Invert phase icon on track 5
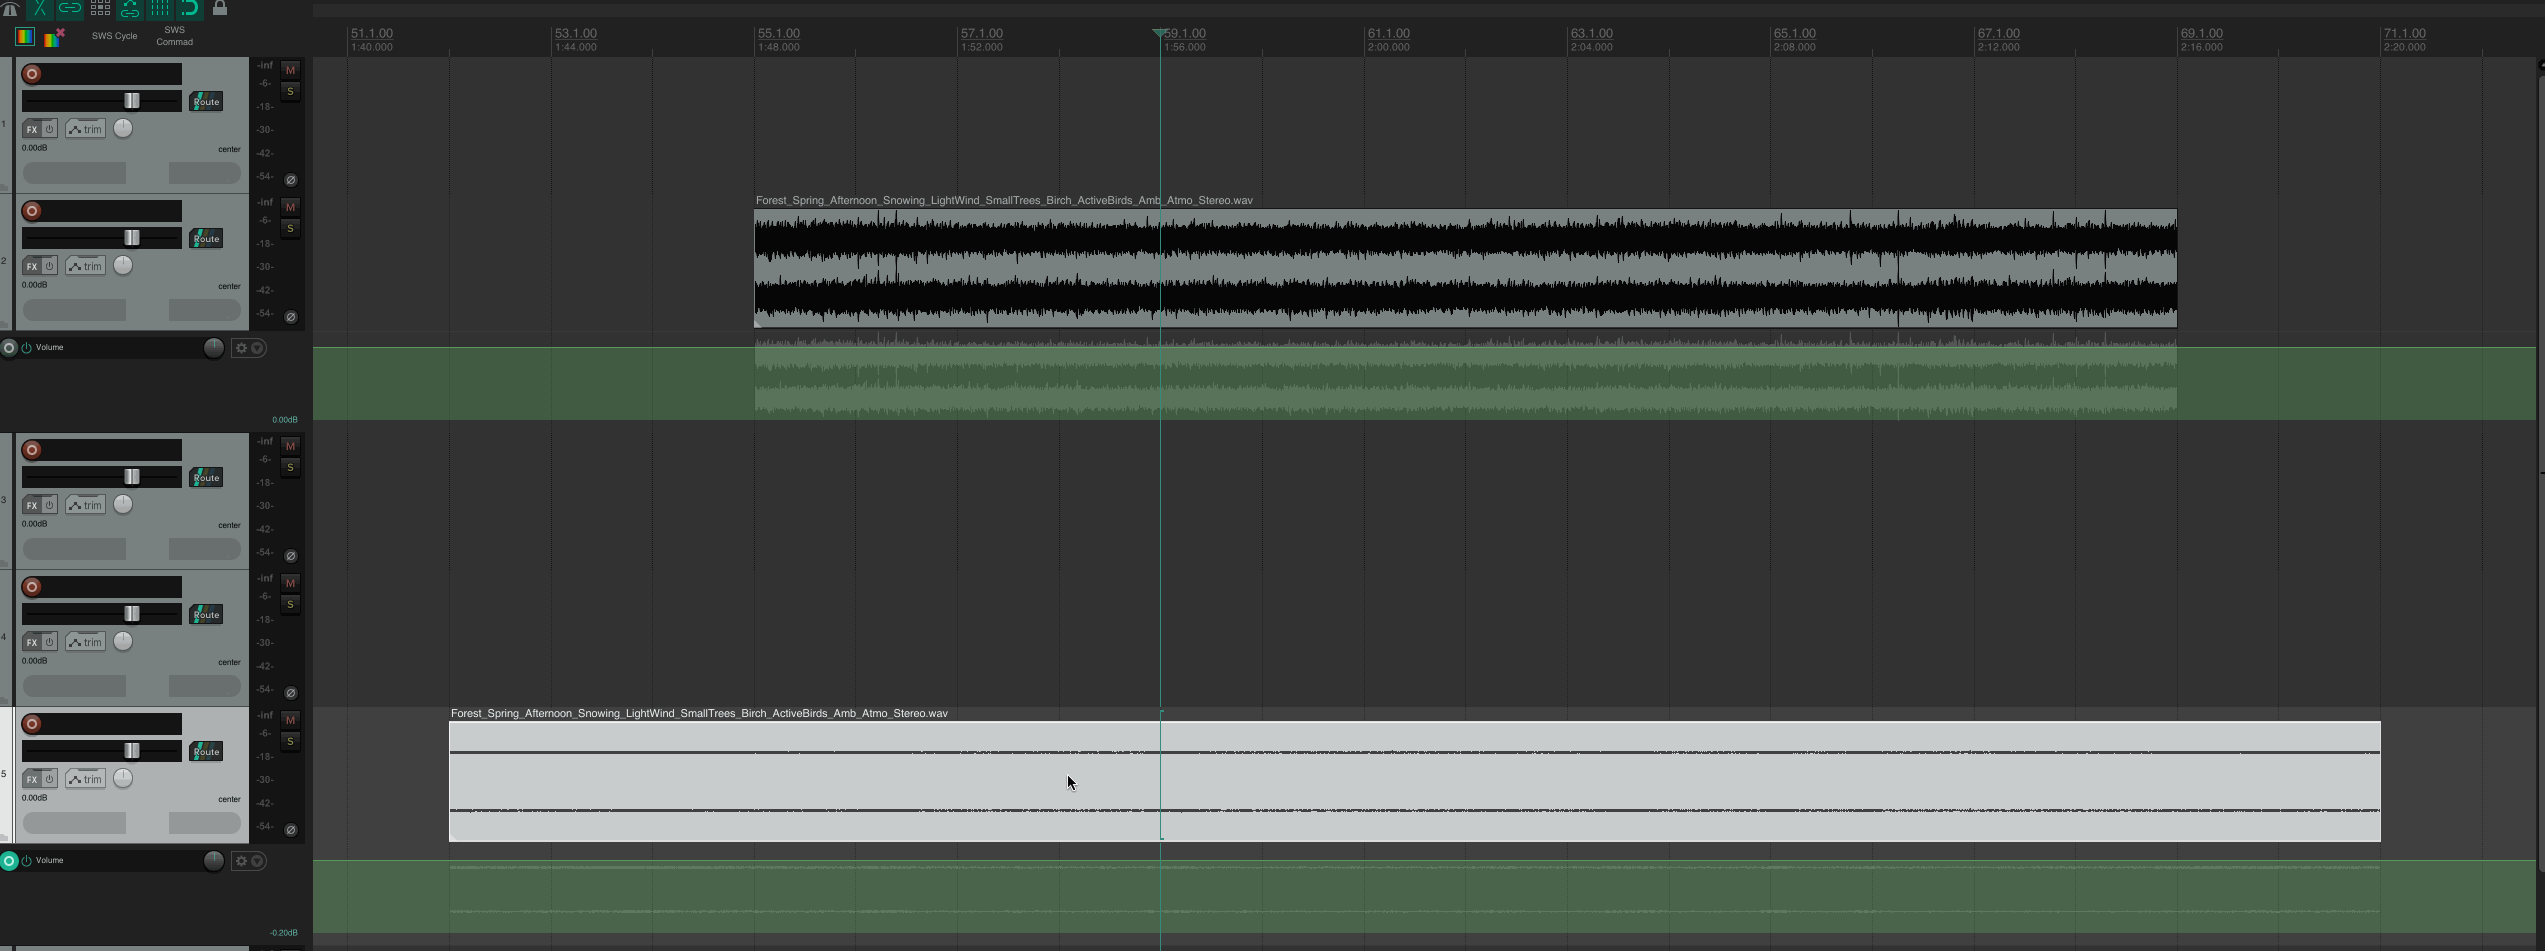The width and height of the screenshot is (2545, 951). [291, 831]
